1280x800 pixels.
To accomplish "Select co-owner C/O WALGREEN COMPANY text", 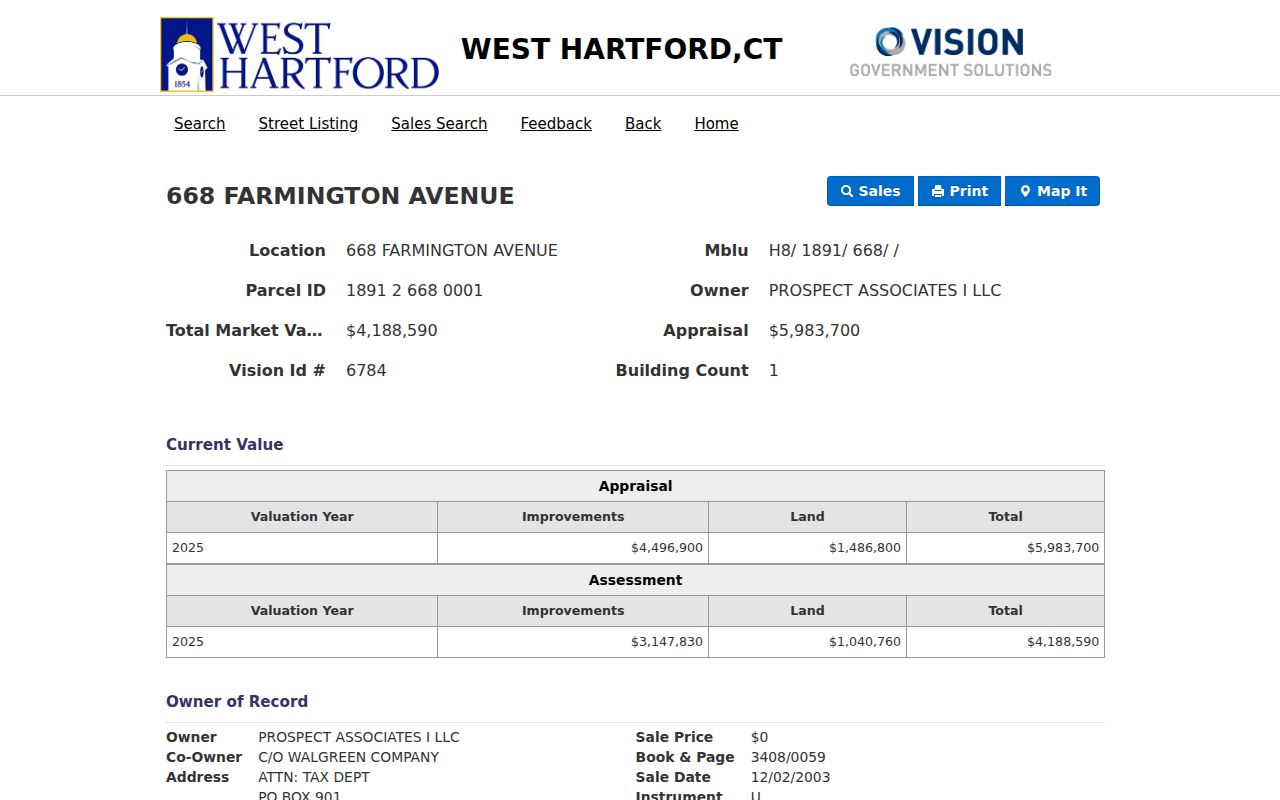I will click(x=348, y=757).
